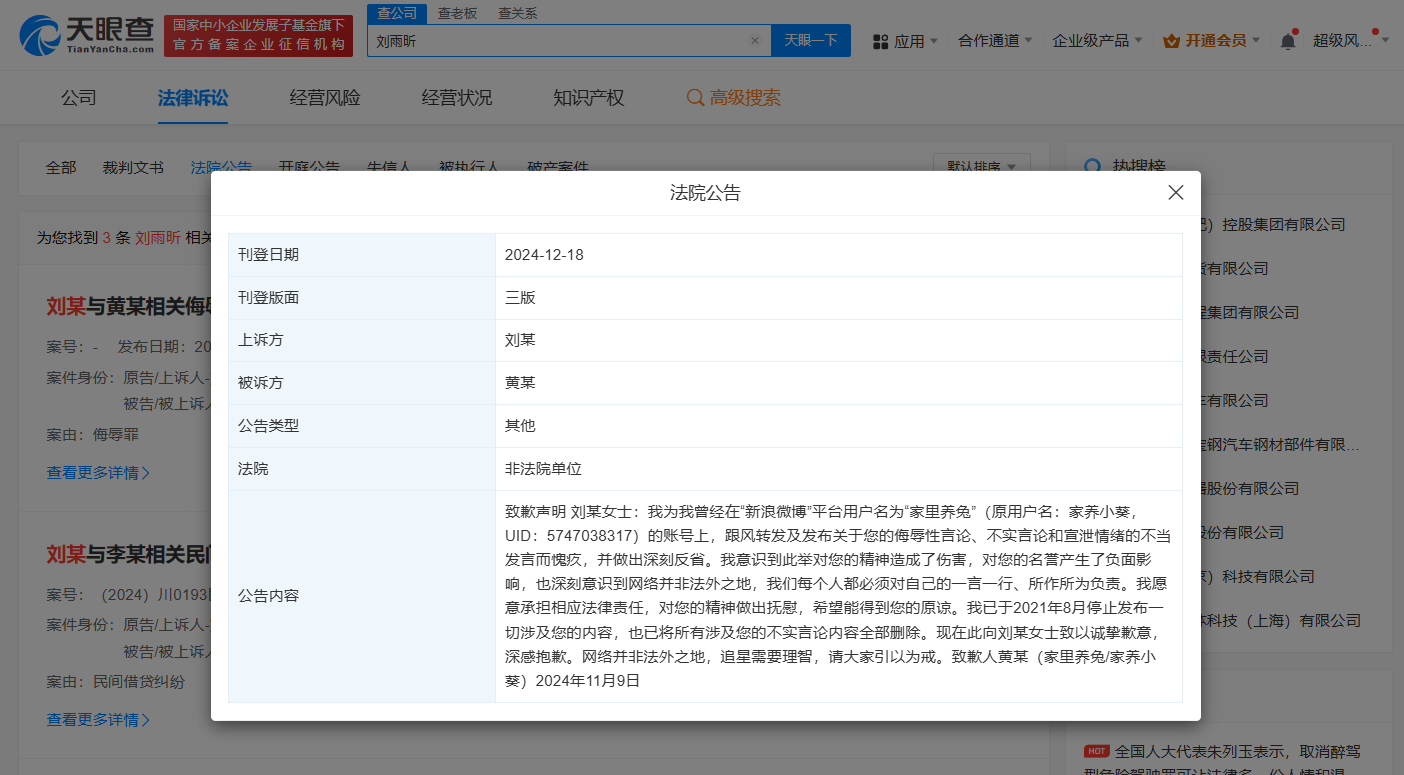1404x775 pixels.
Task: Click the 高级搜索 magnifier icon
Action: click(695, 98)
